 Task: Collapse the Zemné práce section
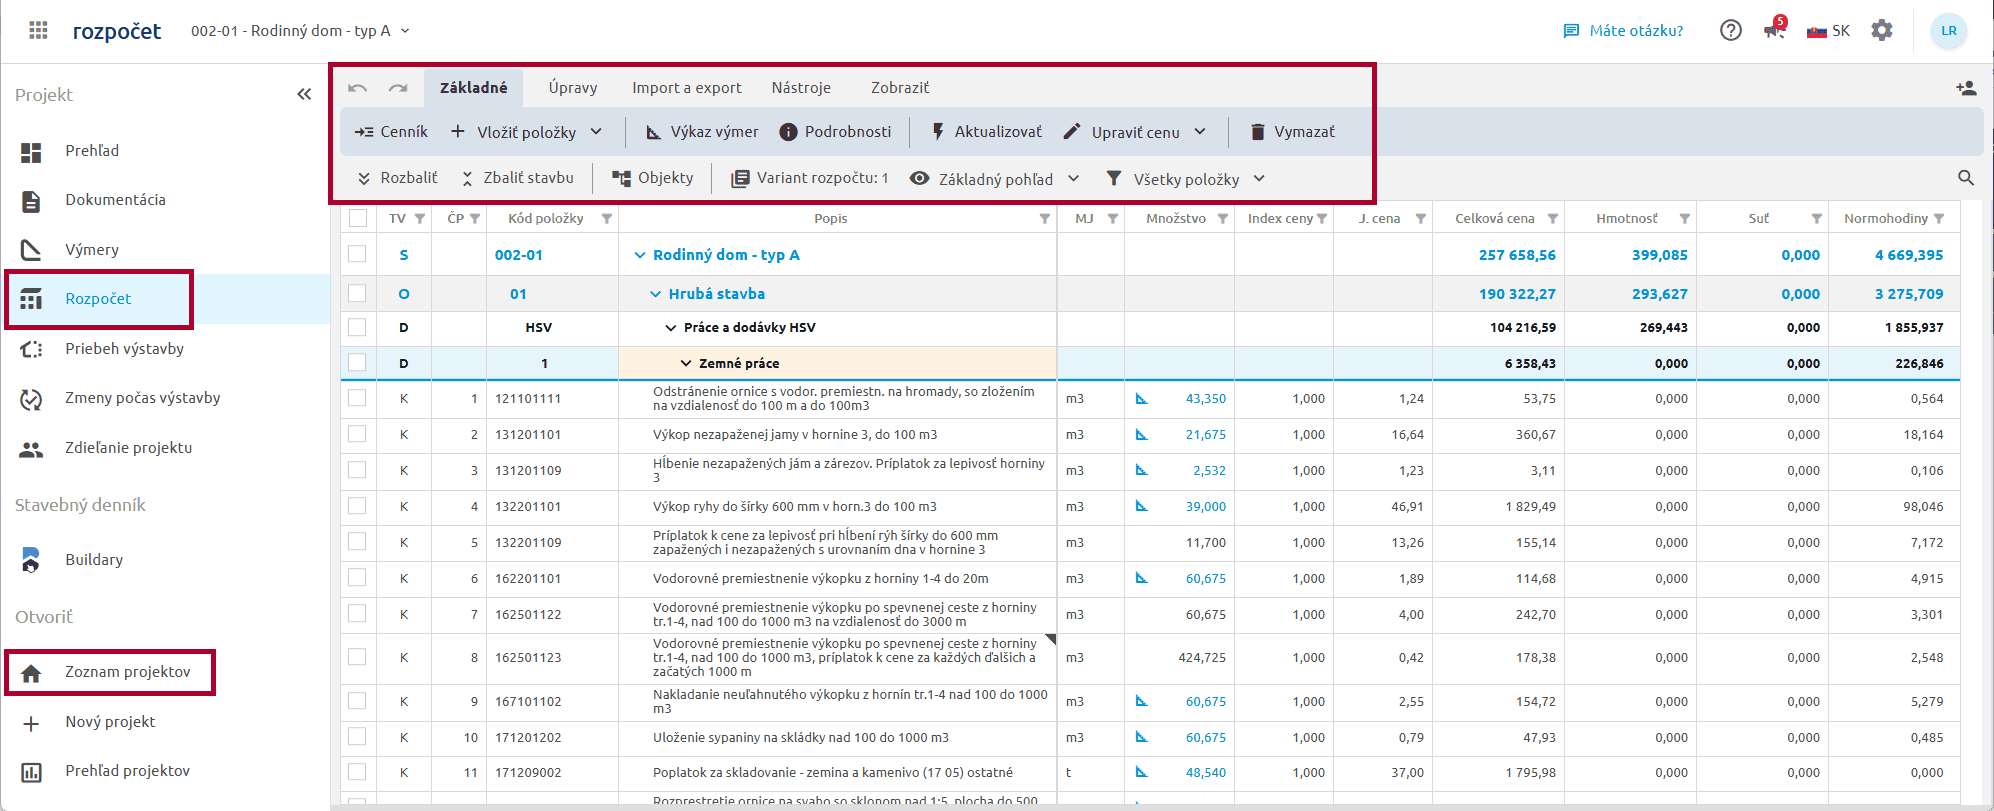click(686, 363)
